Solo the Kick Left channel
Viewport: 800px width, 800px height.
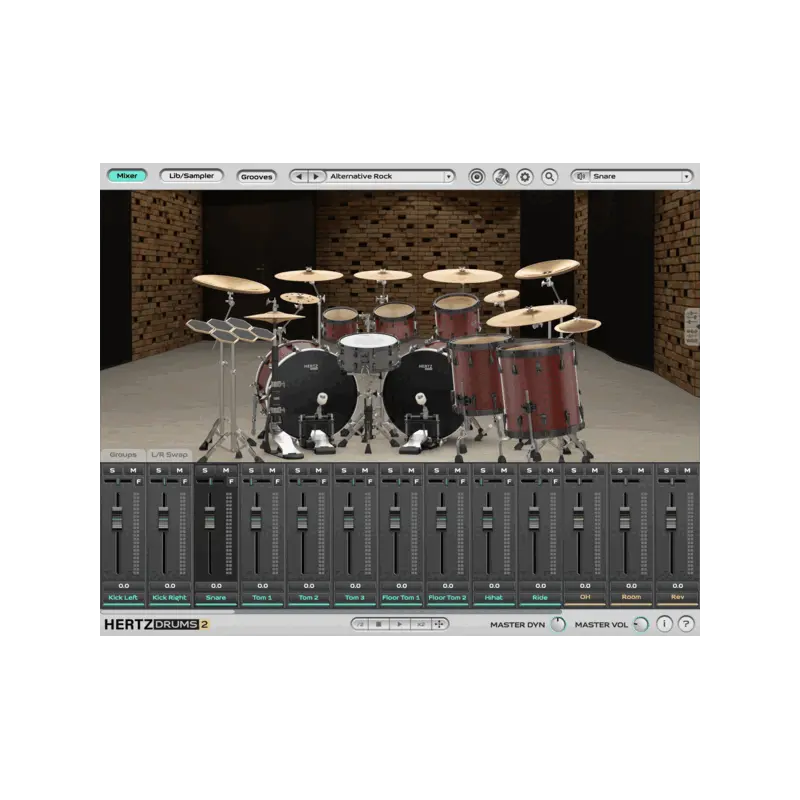point(112,470)
